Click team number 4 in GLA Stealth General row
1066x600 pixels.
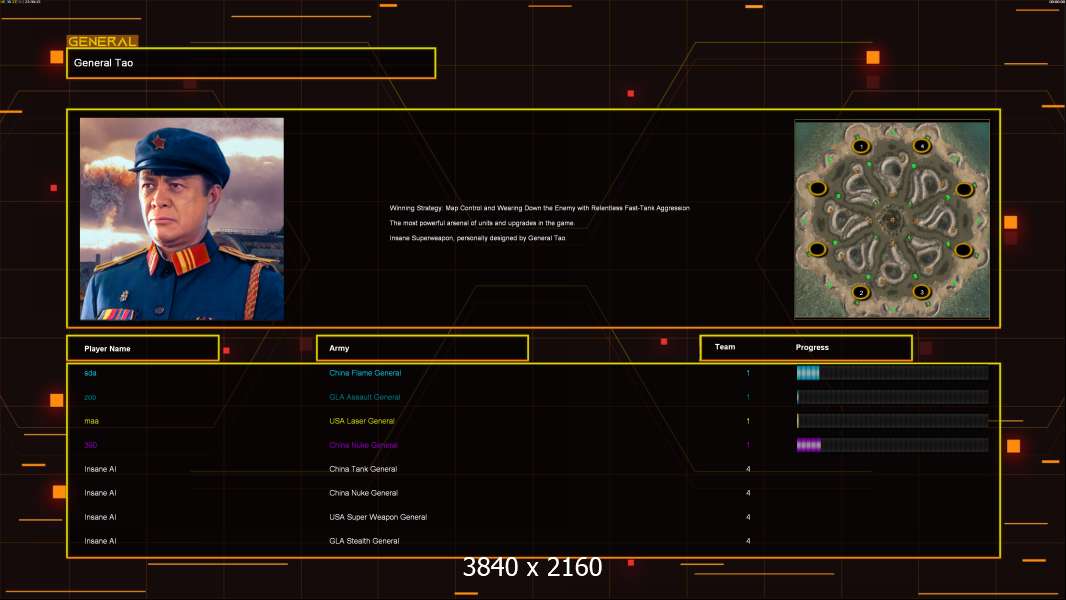click(748, 542)
